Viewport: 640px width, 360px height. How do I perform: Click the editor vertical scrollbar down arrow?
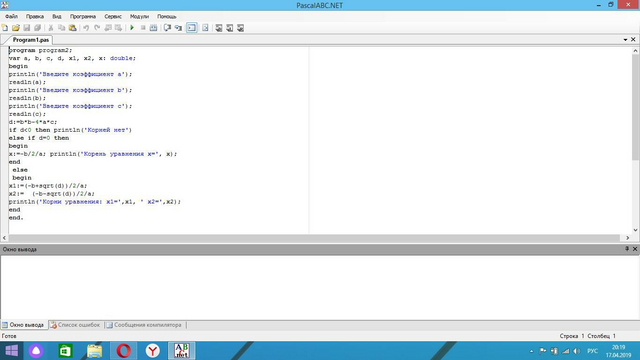635,230
